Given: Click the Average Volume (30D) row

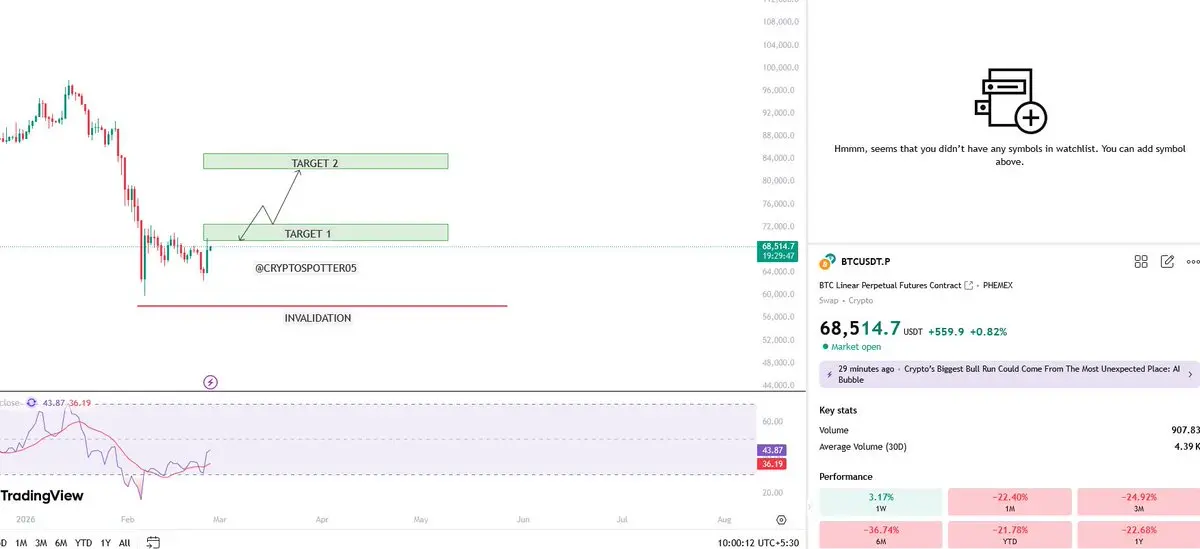Looking at the screenshot, I should coord(1009,446).
